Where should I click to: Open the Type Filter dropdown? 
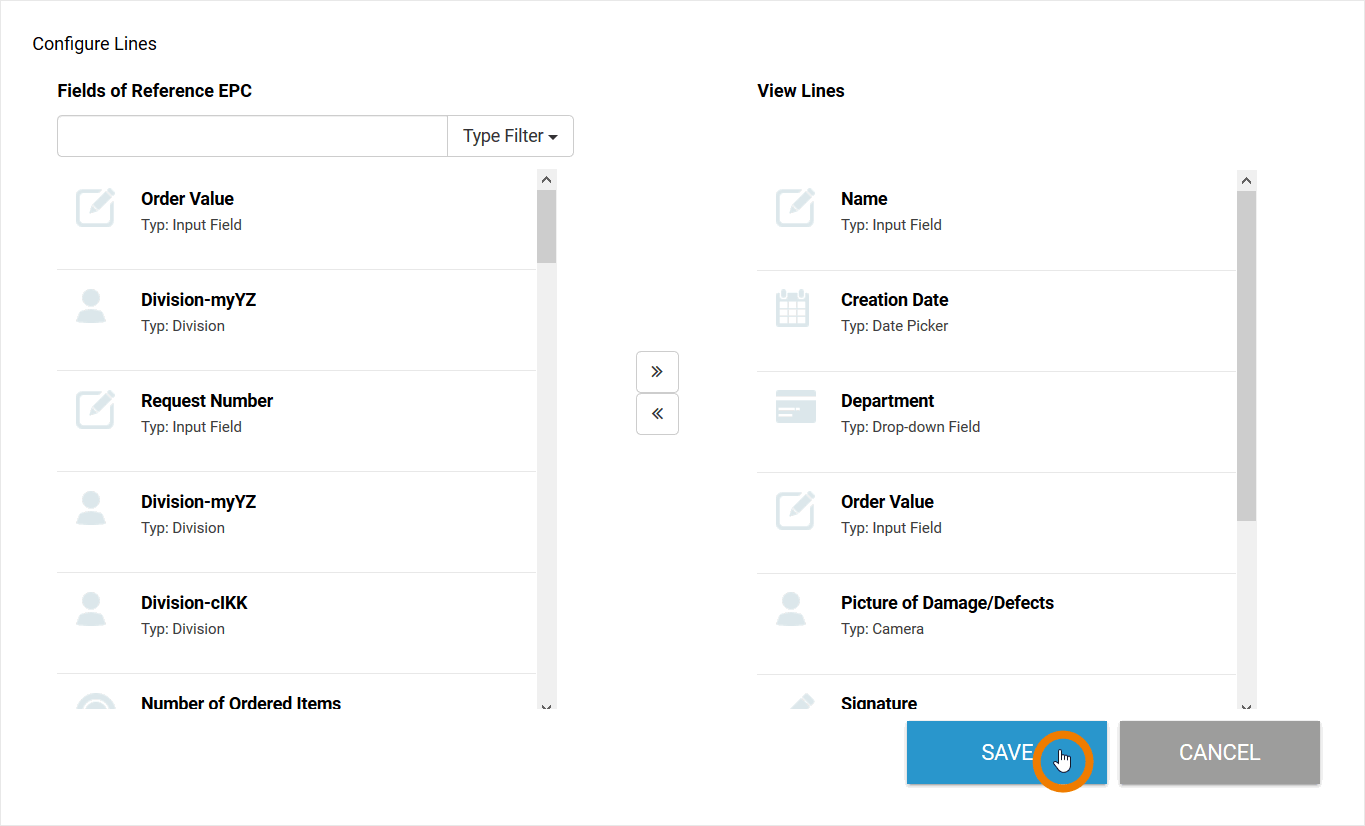click(510, 136)
